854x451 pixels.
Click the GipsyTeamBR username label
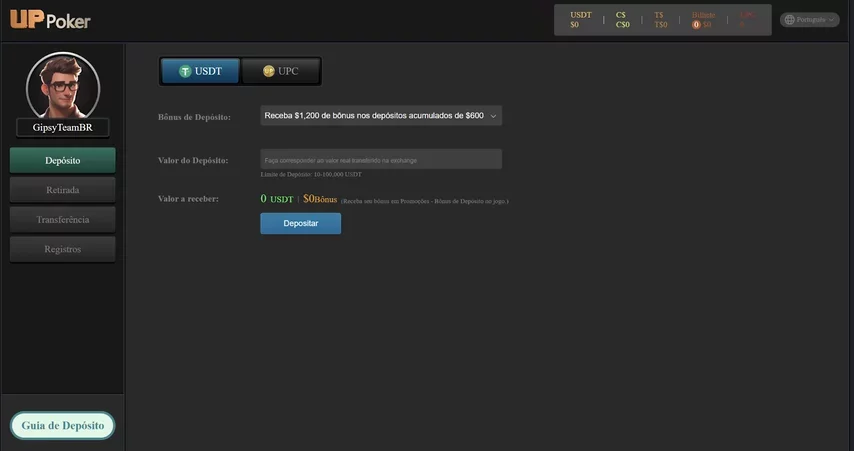point(63,128)
